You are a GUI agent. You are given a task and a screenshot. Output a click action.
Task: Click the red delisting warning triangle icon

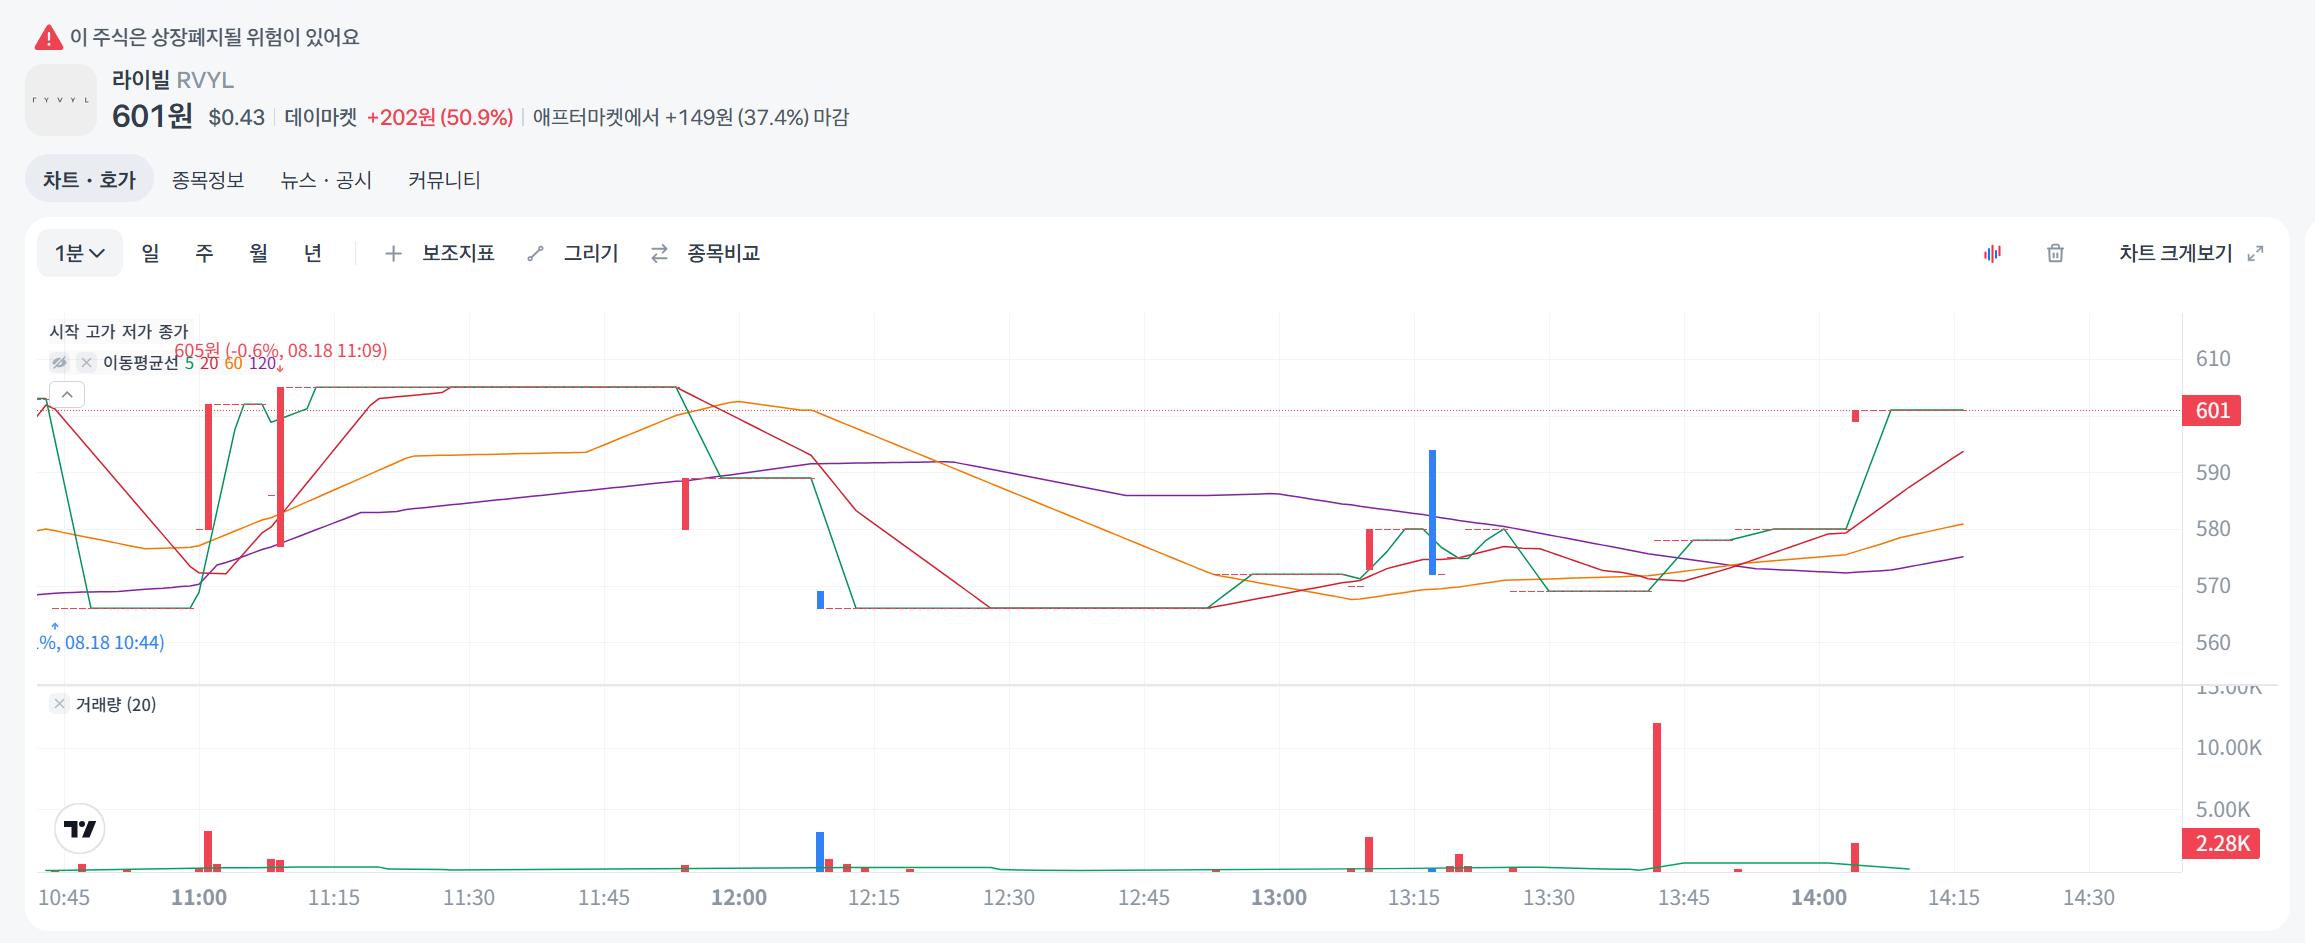coord(48,38)
